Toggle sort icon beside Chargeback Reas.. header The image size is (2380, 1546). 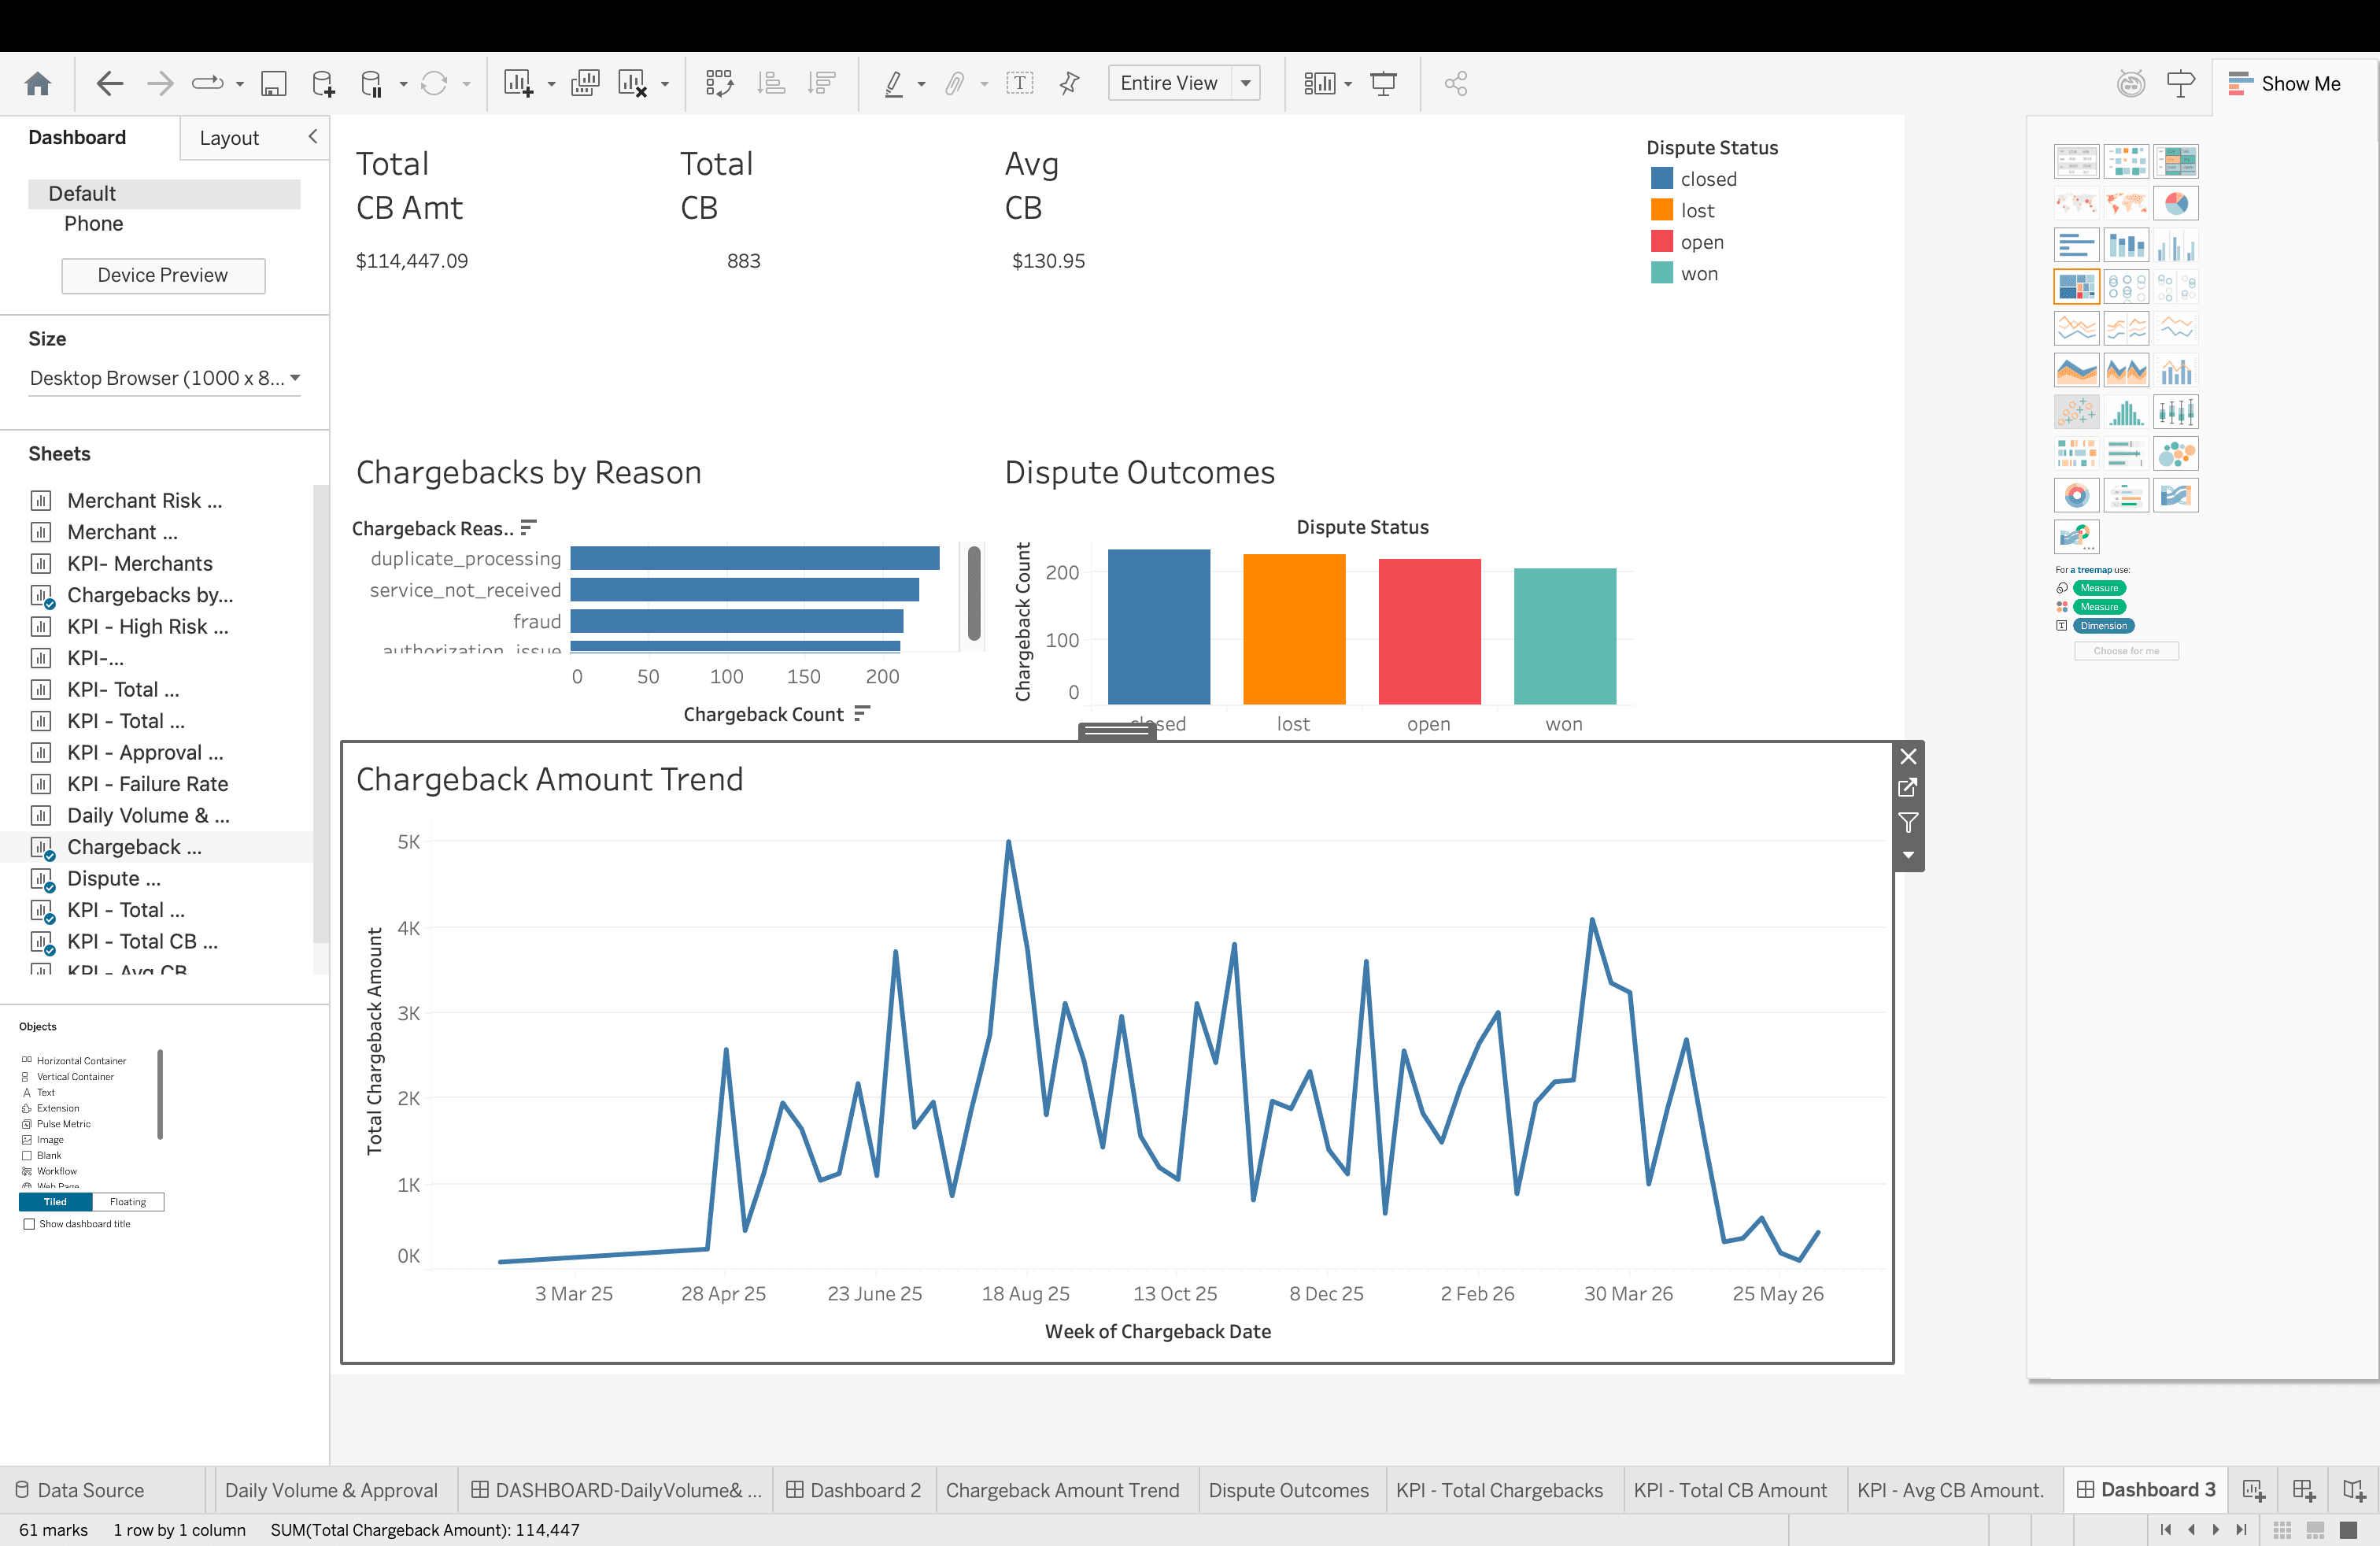coord(528,527)
